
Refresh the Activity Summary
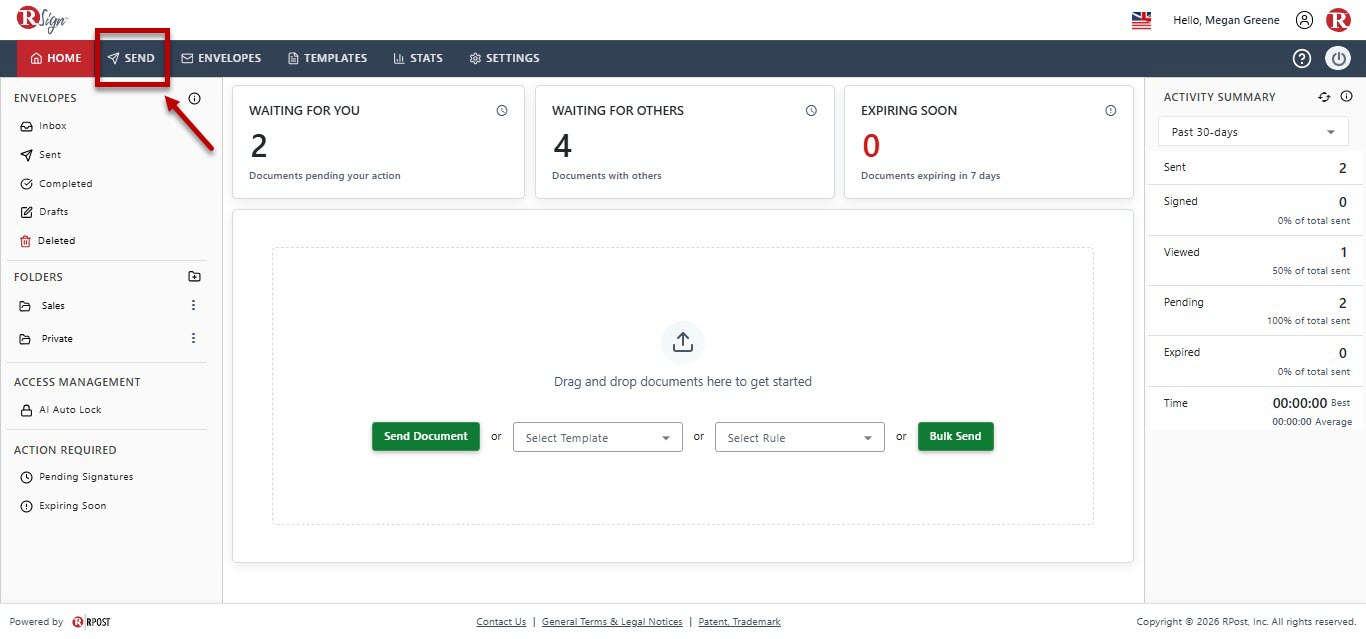[1324, 97]
